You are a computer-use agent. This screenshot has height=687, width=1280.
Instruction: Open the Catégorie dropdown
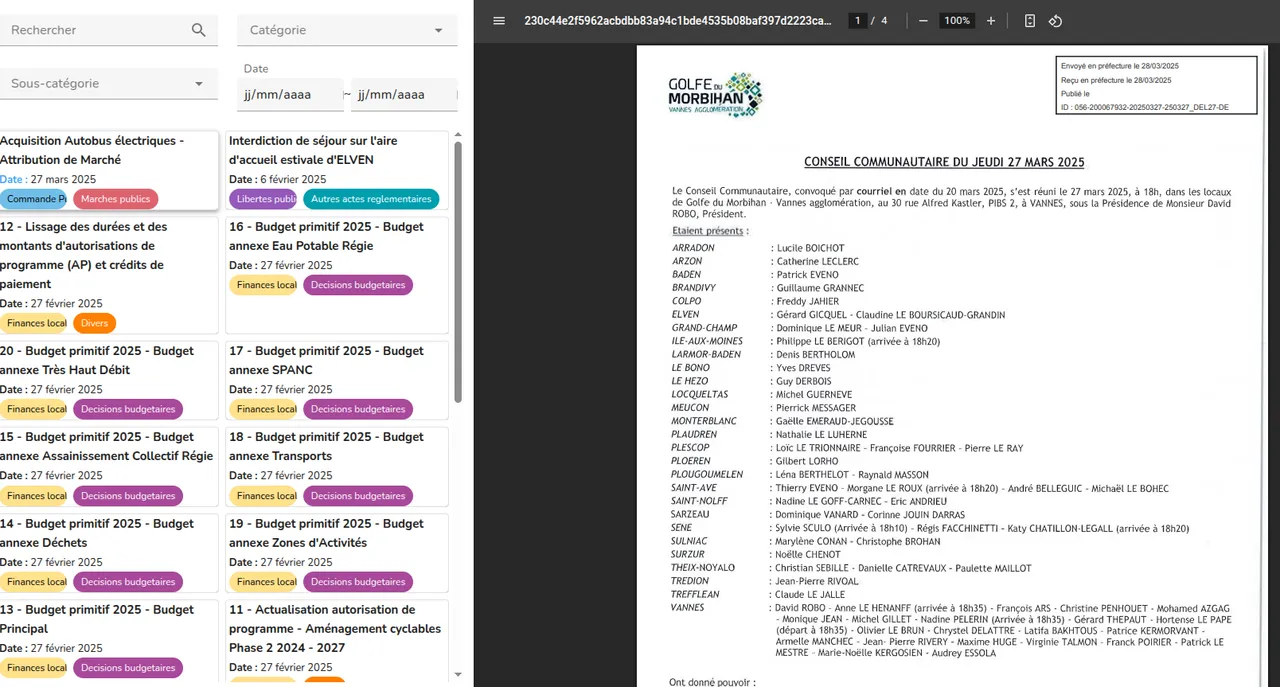coord(347,30)
